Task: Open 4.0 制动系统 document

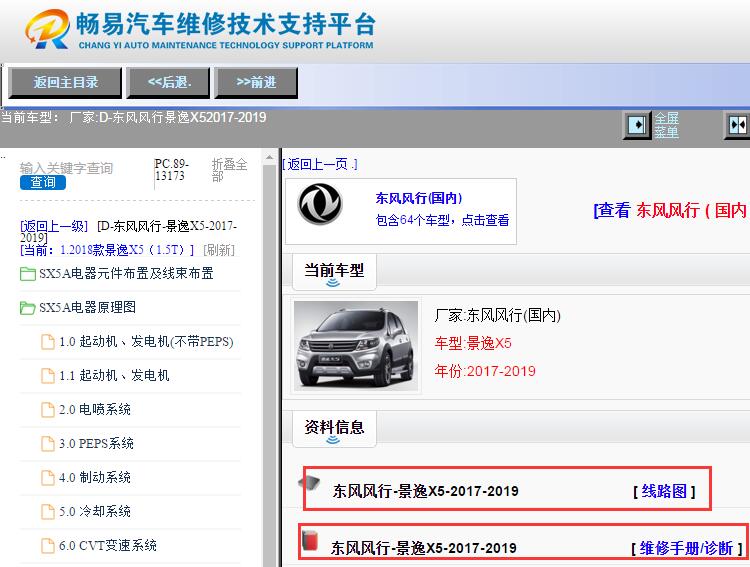Action: 95,478
